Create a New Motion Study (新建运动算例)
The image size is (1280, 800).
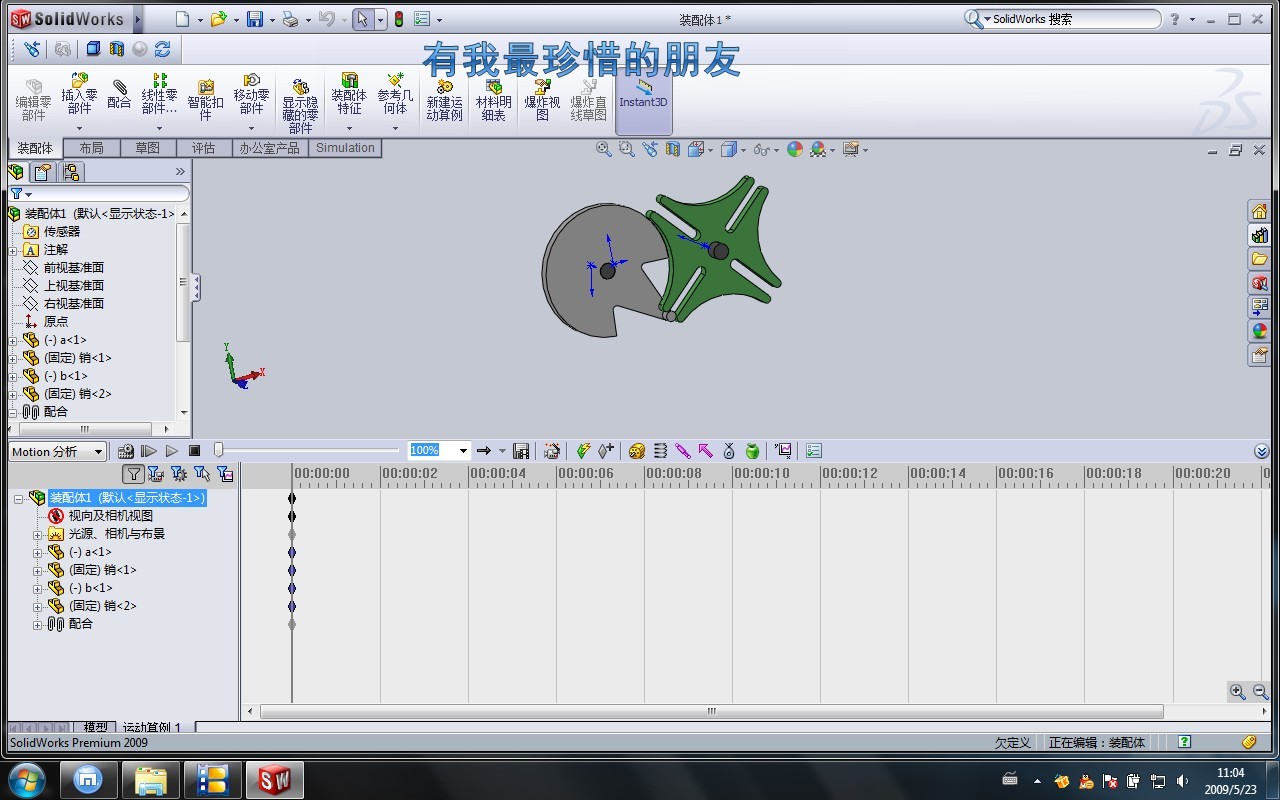click(444, 100)
